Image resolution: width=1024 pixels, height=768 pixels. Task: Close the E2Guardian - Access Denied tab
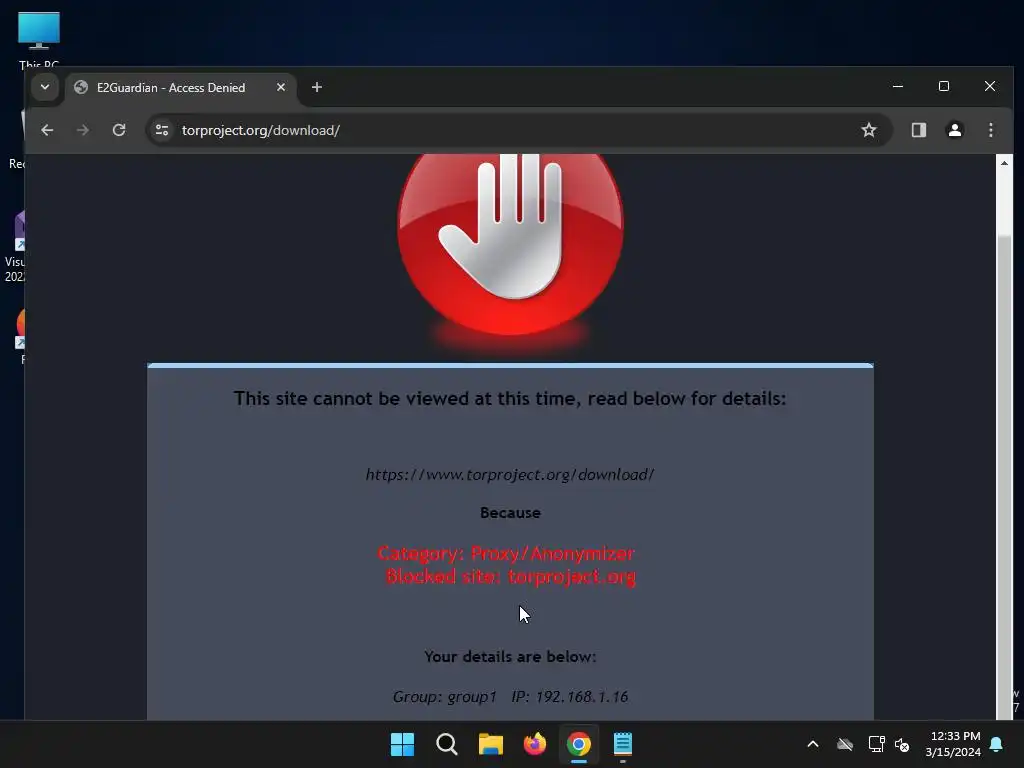(281, 87)
